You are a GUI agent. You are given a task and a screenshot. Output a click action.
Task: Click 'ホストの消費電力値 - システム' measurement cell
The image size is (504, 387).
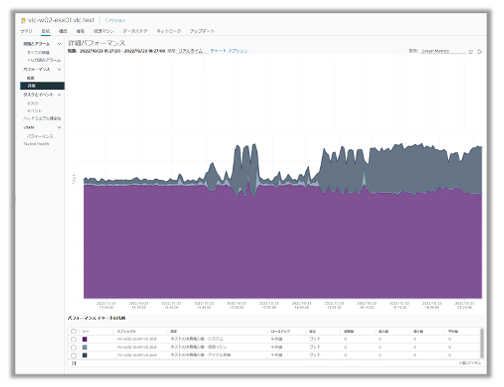[x=197, y=339]
